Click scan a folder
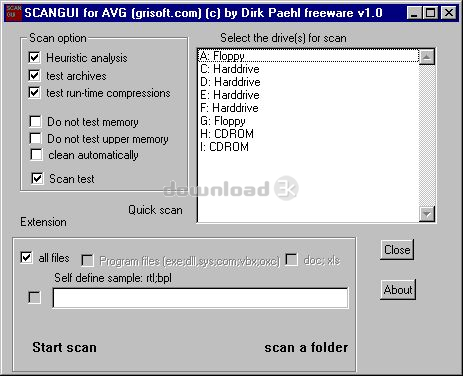463x376 pixels. pyautogui.click(x=306, y=348)
